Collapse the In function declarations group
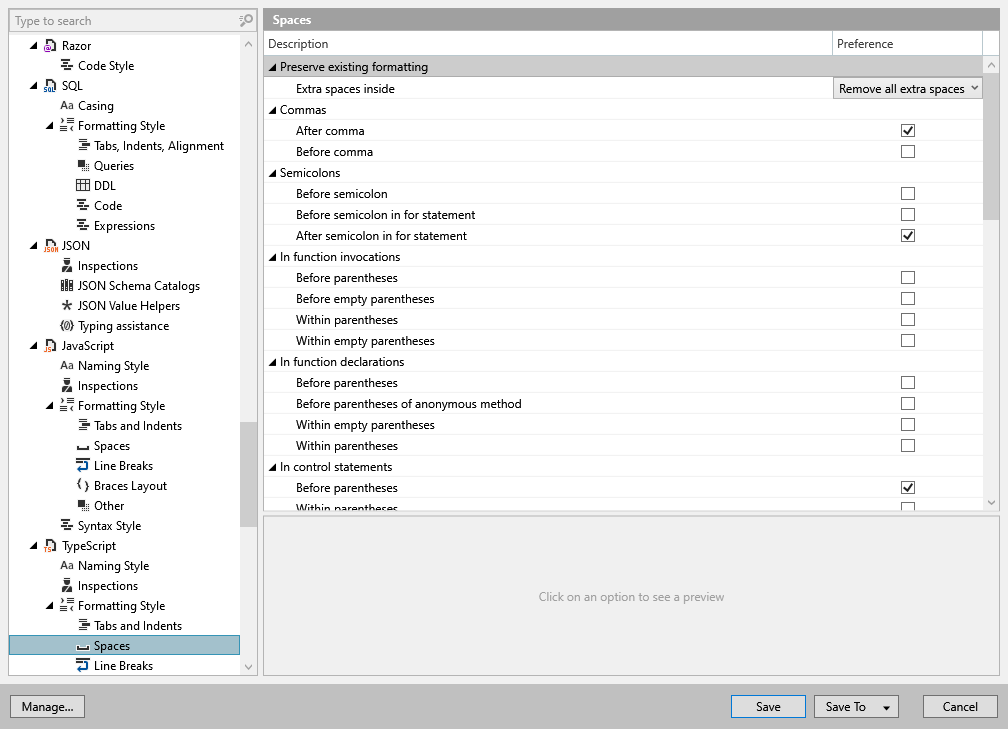Image resolution: width=1008 pixels, height=729 pixels. (273, 362)
